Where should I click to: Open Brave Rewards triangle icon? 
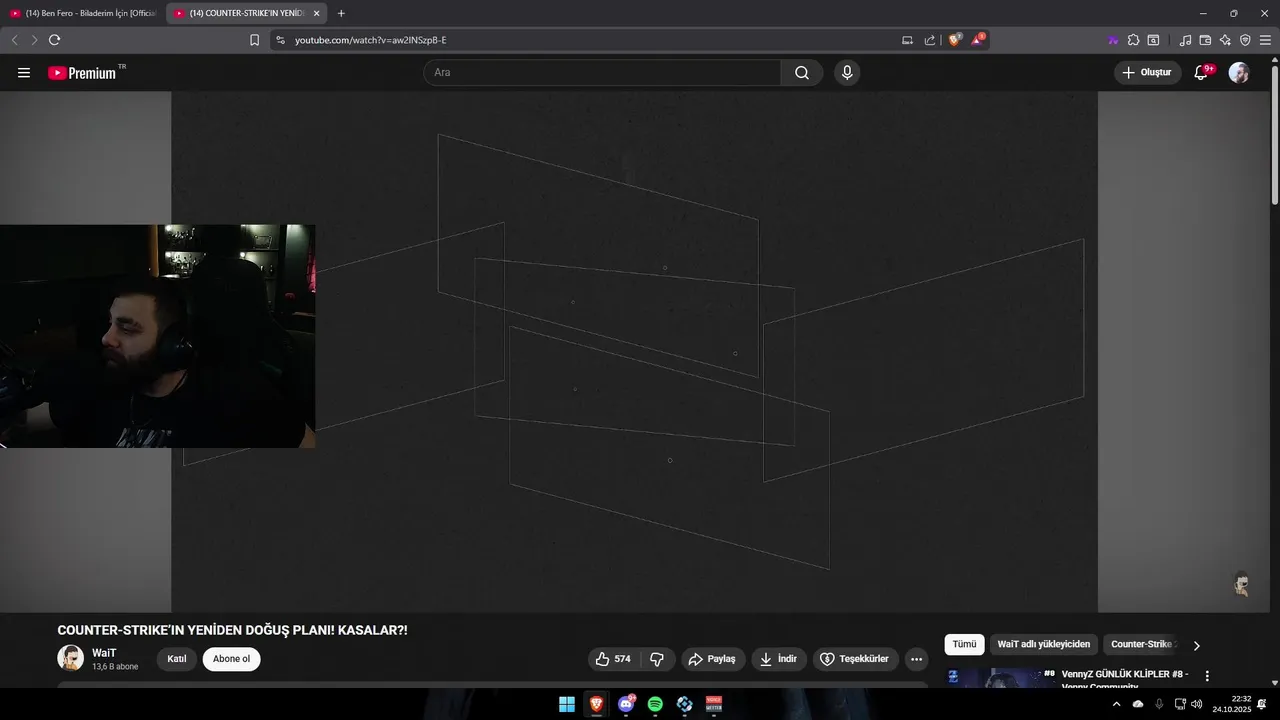[978, 40]
